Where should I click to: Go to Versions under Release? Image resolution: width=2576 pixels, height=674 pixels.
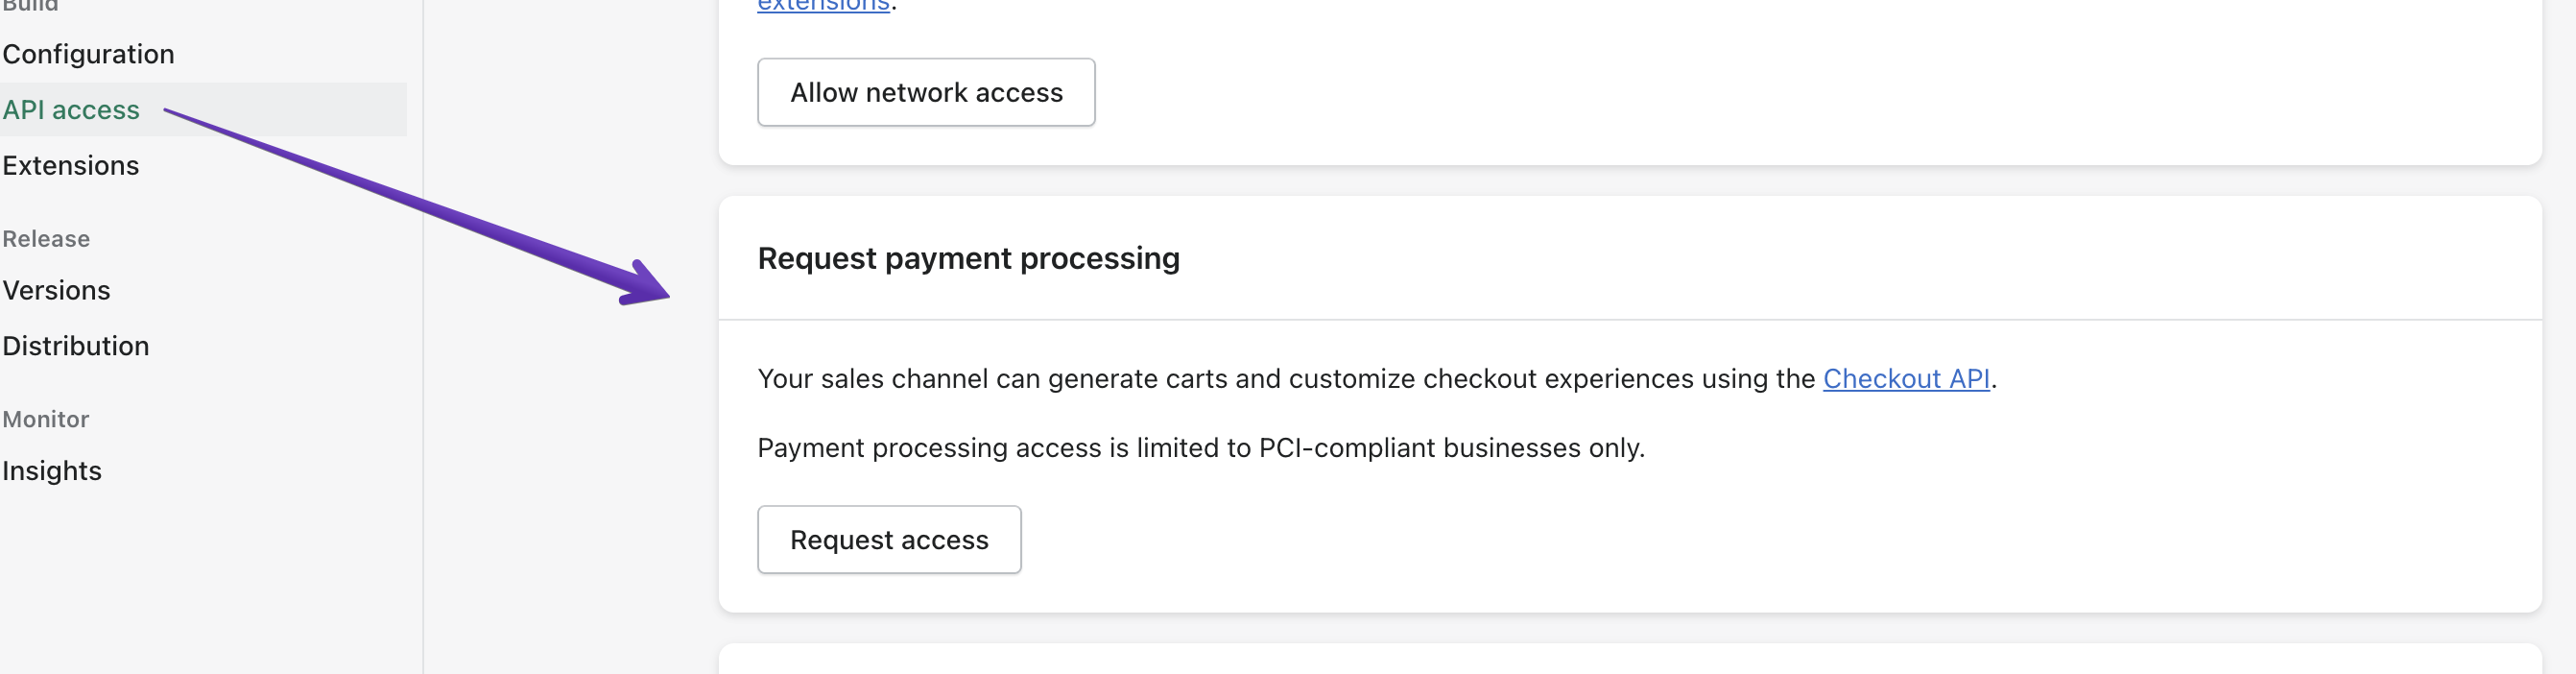pyautogui.click(x=56, y=291)
